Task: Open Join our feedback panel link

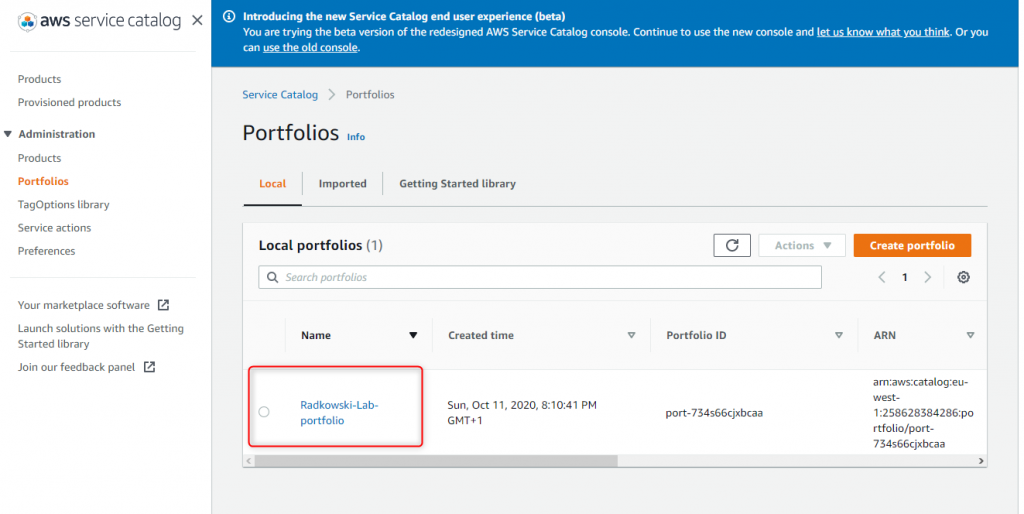Action: pos(76,367)
